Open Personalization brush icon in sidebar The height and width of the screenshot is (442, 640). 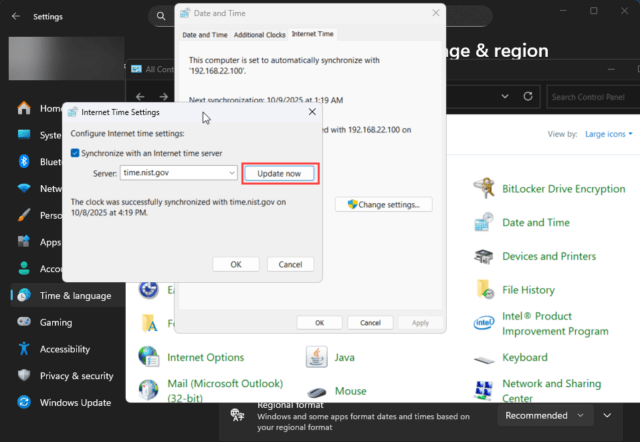(24, 215)
